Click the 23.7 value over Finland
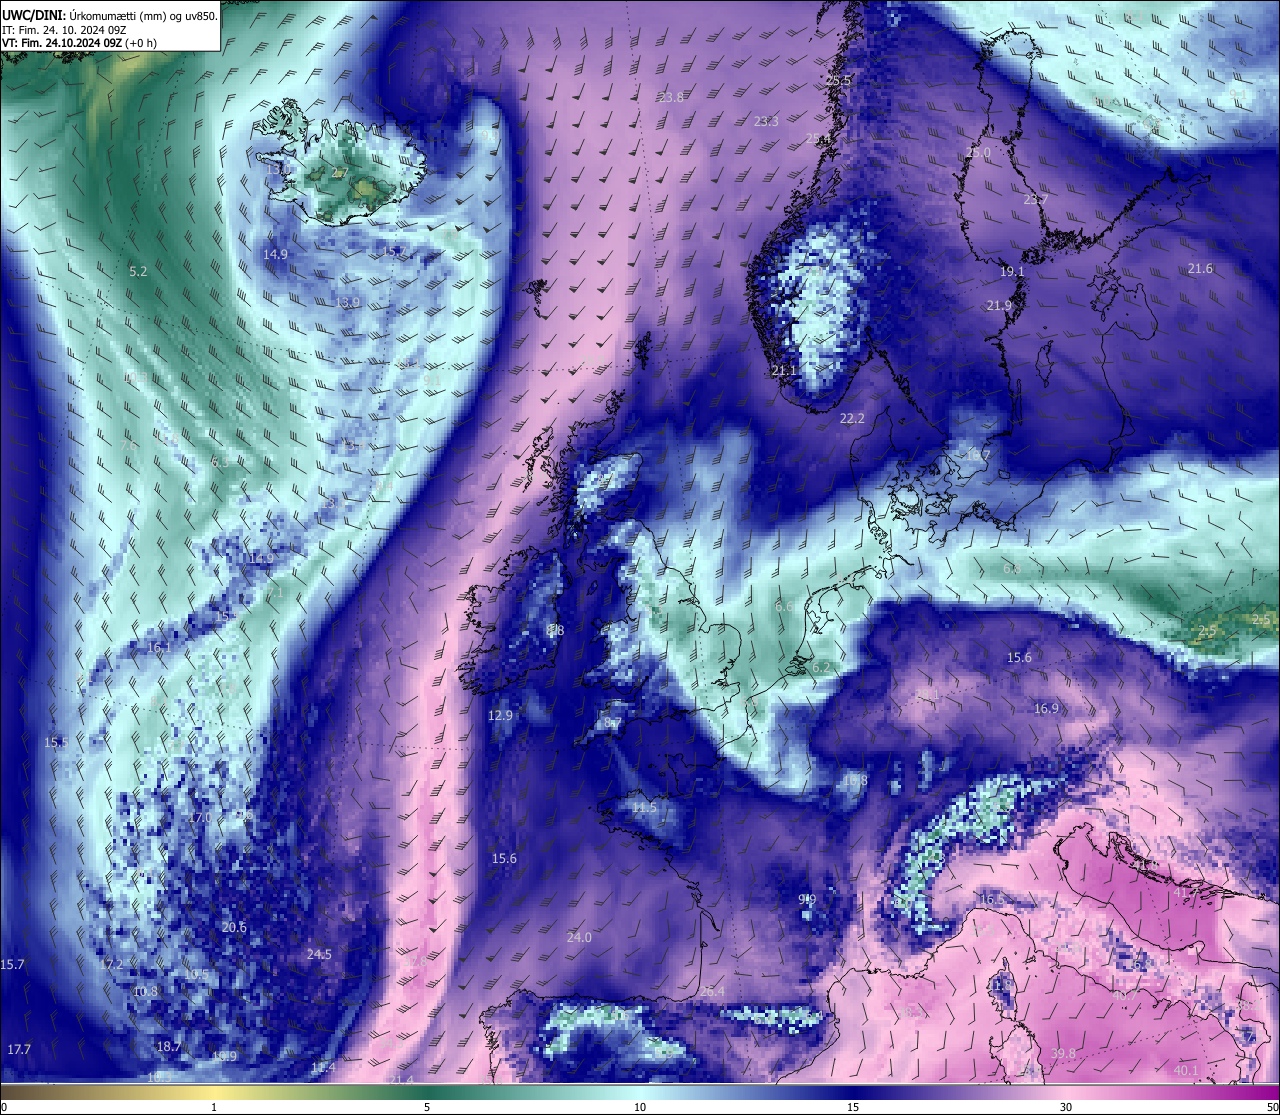Image resolution: width=1280 pixels, height=1115 pixels. click(x=1036, y=199)
